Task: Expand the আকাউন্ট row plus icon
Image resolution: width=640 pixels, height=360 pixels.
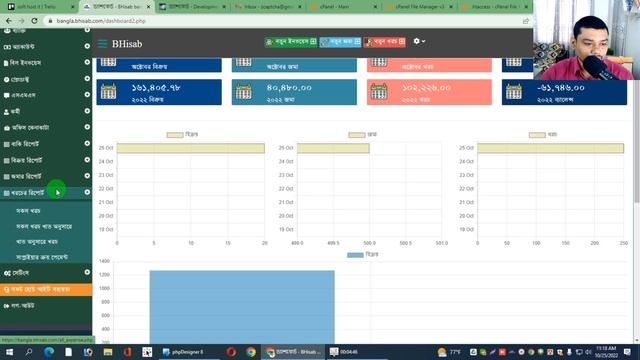Action: pyautogui.click(x=87, y=47)
